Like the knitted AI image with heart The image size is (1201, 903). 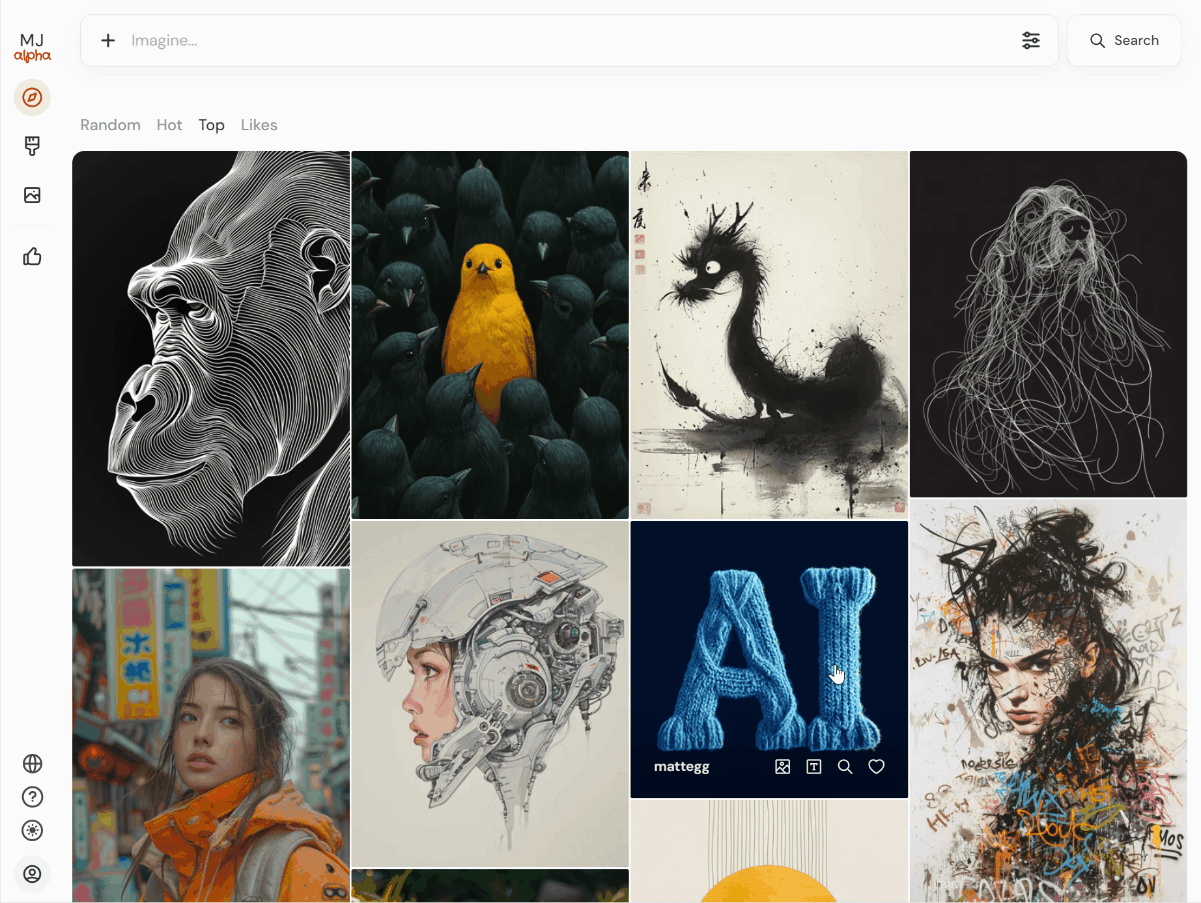(876, 767)
